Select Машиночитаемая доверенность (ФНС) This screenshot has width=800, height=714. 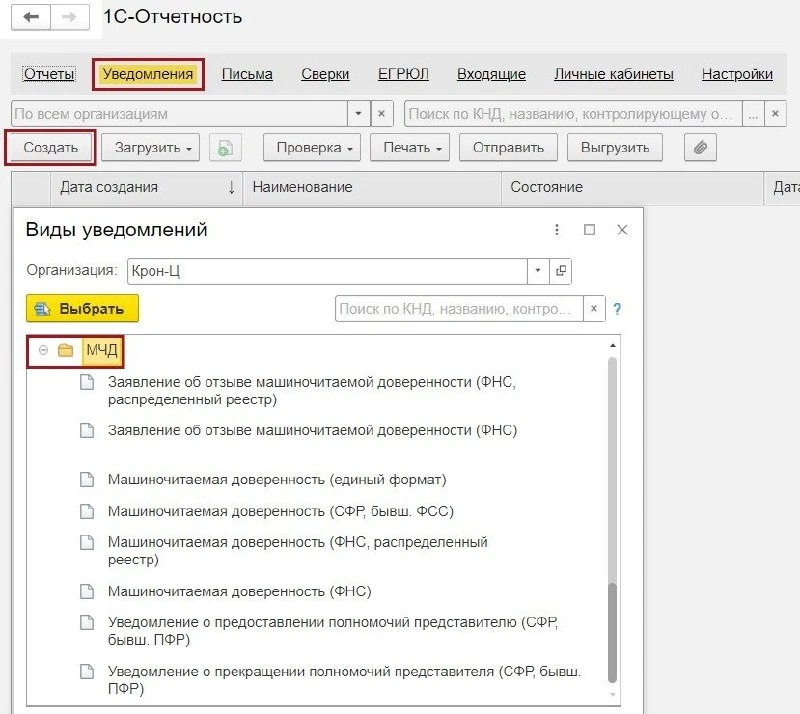tap(239, 591)
